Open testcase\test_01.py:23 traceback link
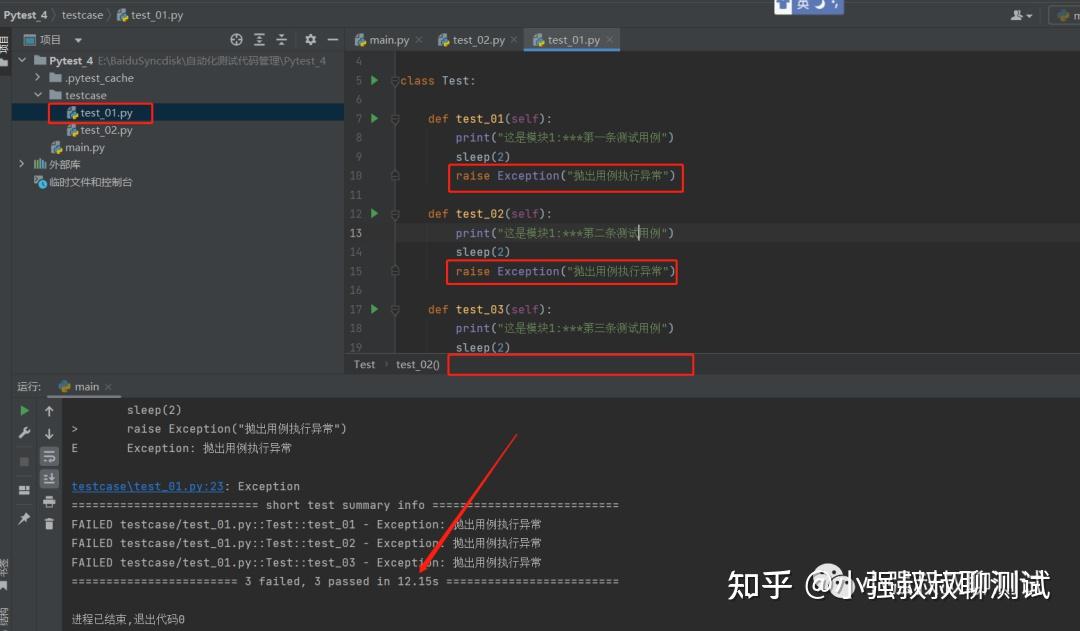The image size is (1080, 631). tap(147, 486)
